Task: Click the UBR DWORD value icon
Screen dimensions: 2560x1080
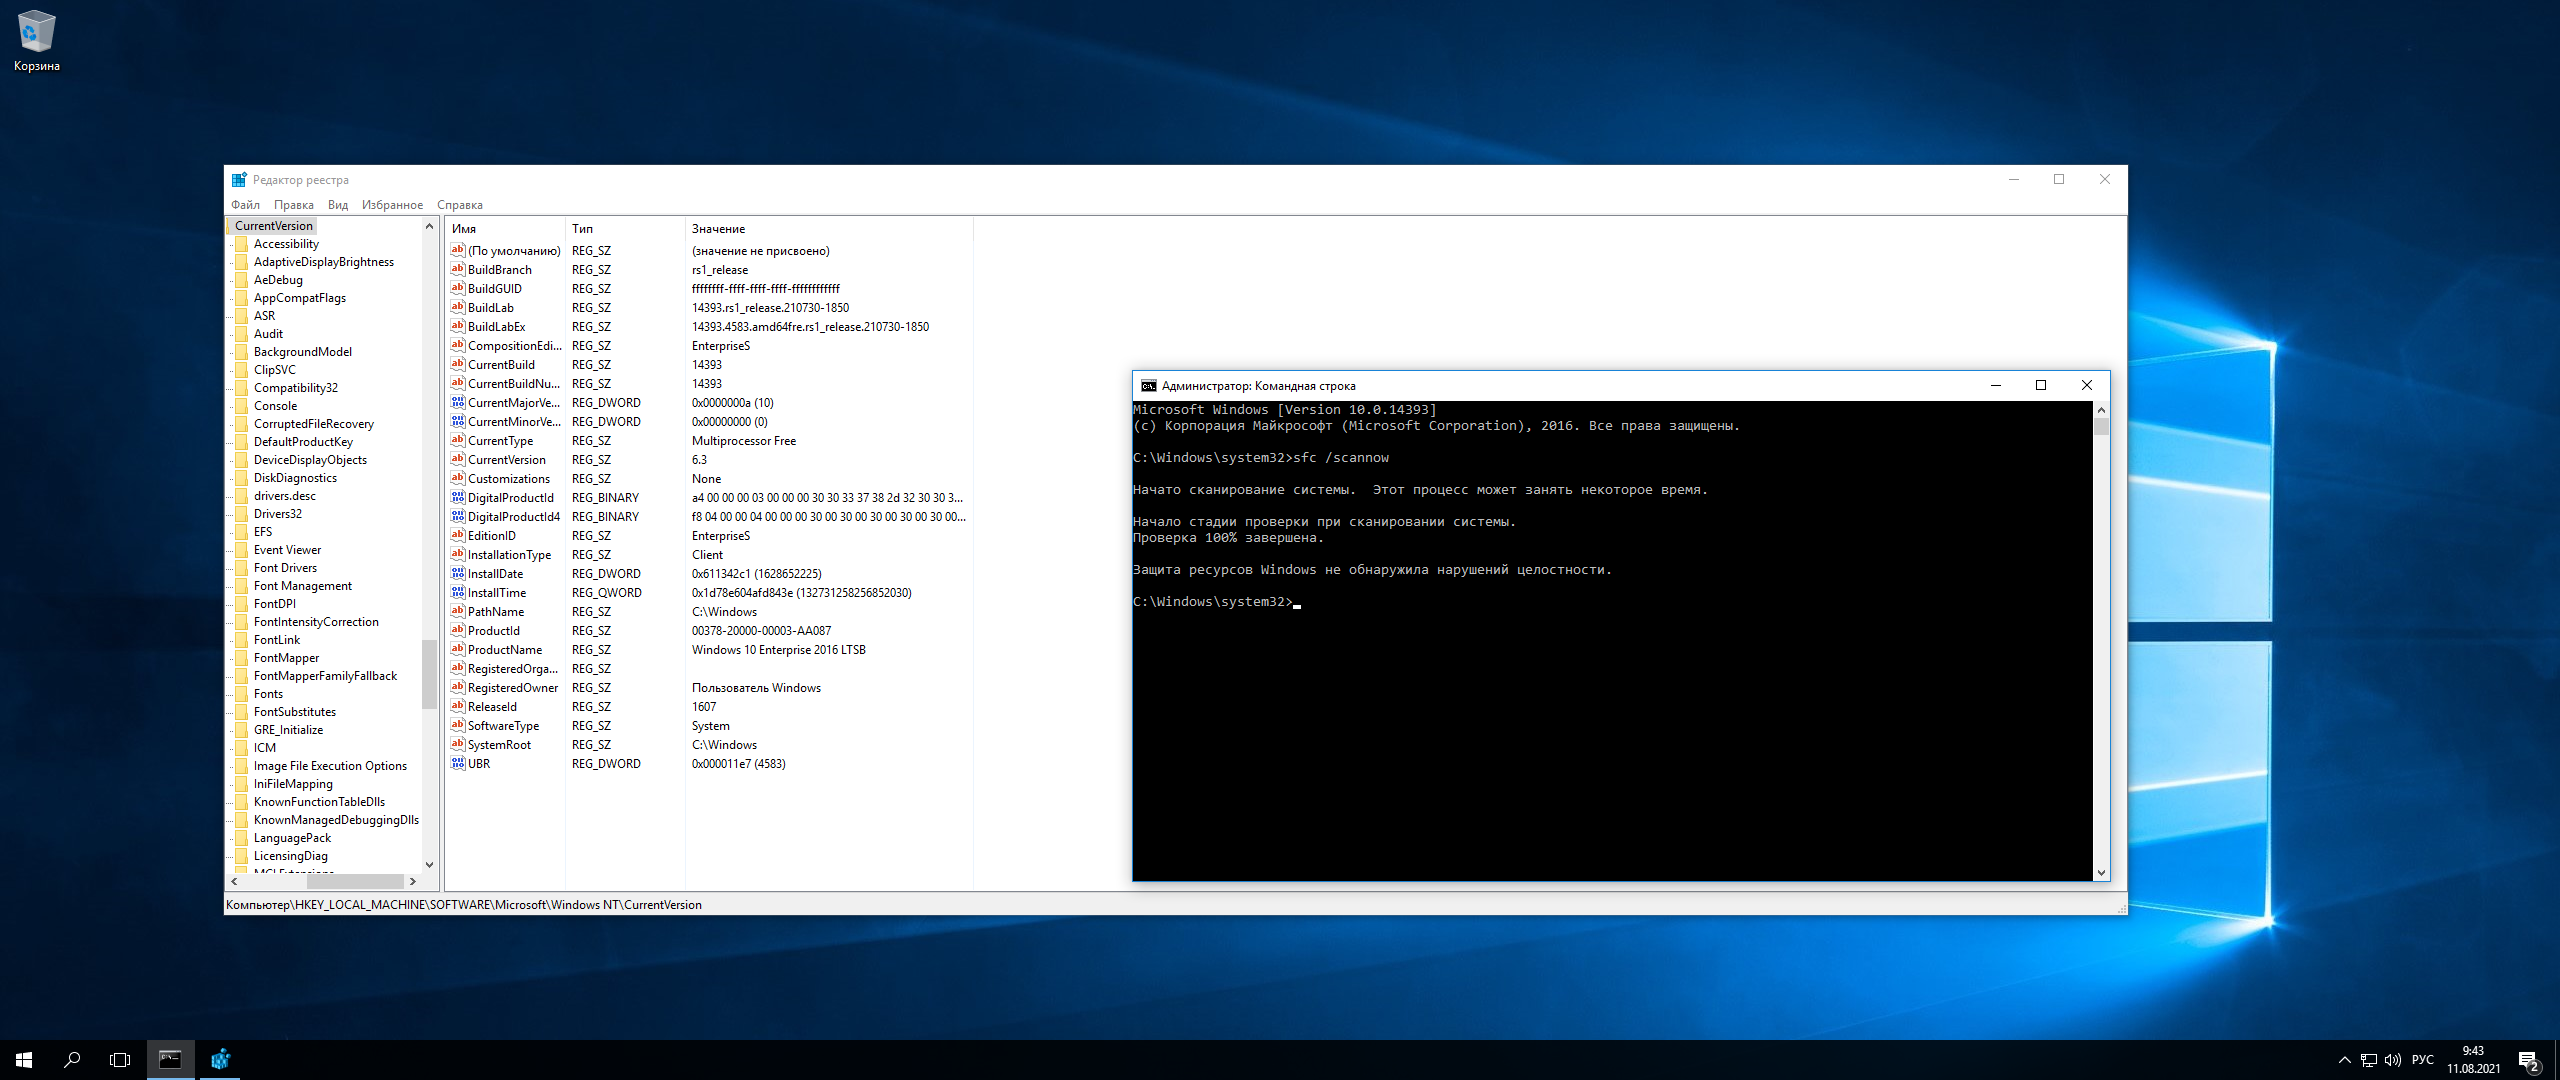Action: coord(458,763)
